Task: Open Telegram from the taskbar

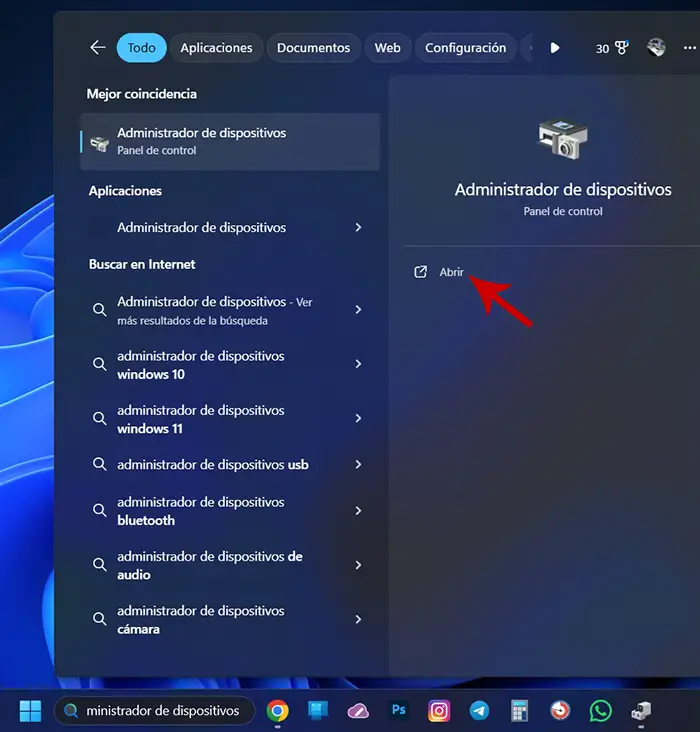Action: click(x=480, y=711)
